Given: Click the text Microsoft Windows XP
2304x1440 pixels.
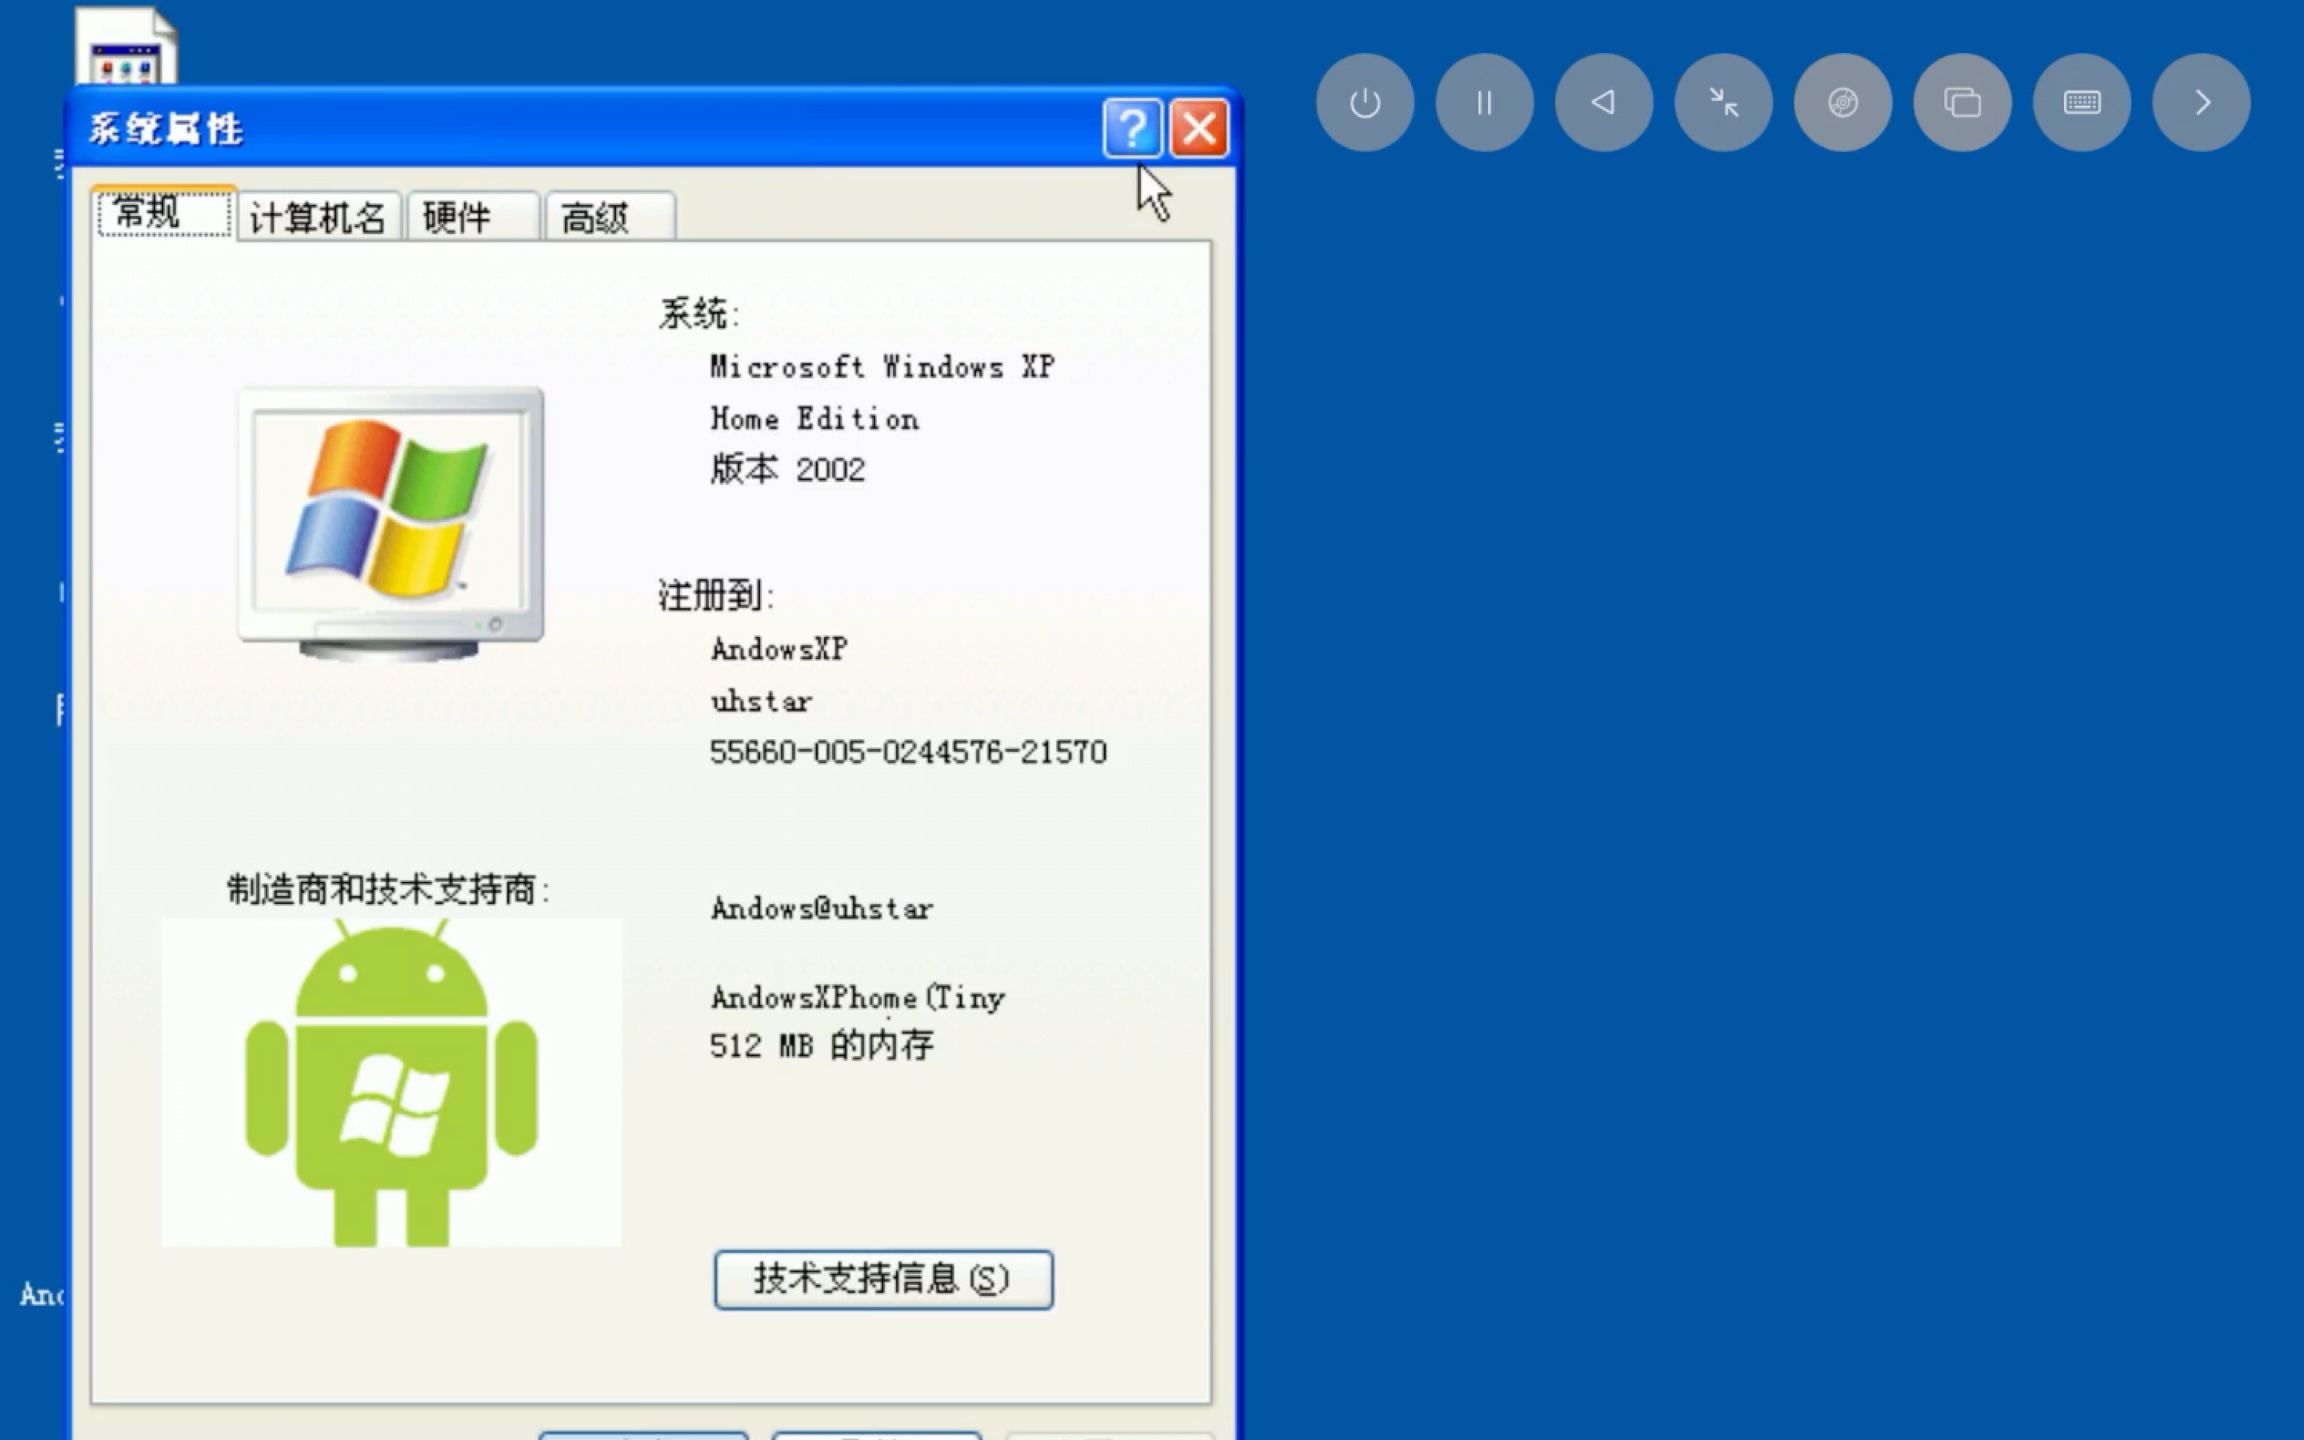Looking at the screenshot, I should [882, 367].
